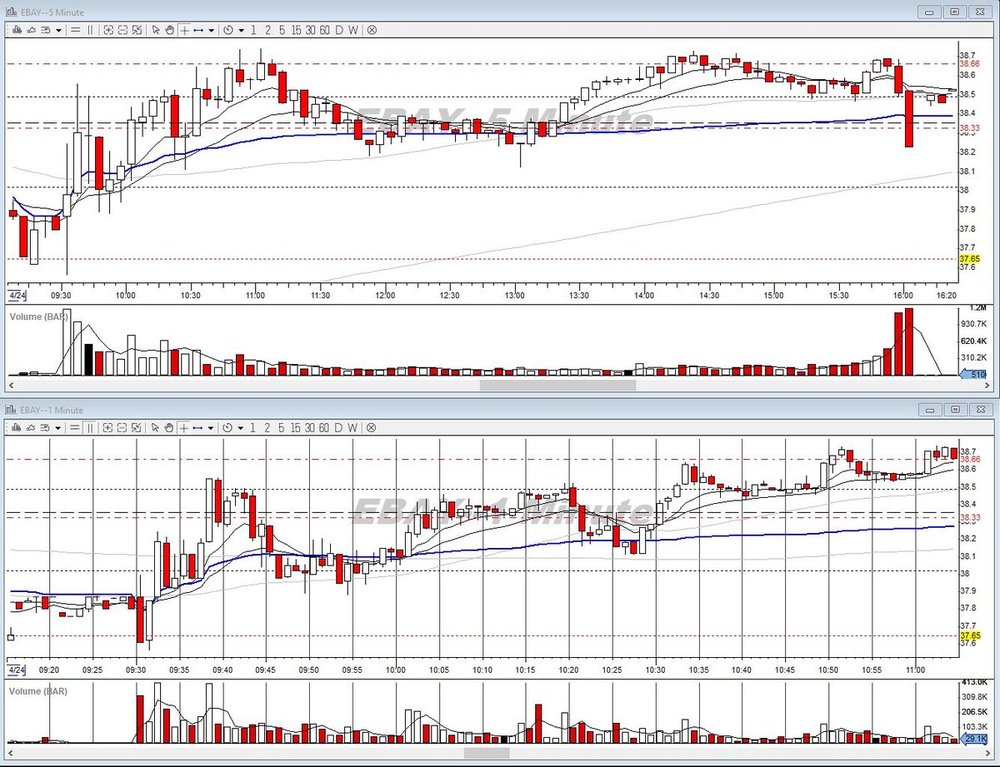Set 2 minute interval in 1 Minute window

(267, 427)
